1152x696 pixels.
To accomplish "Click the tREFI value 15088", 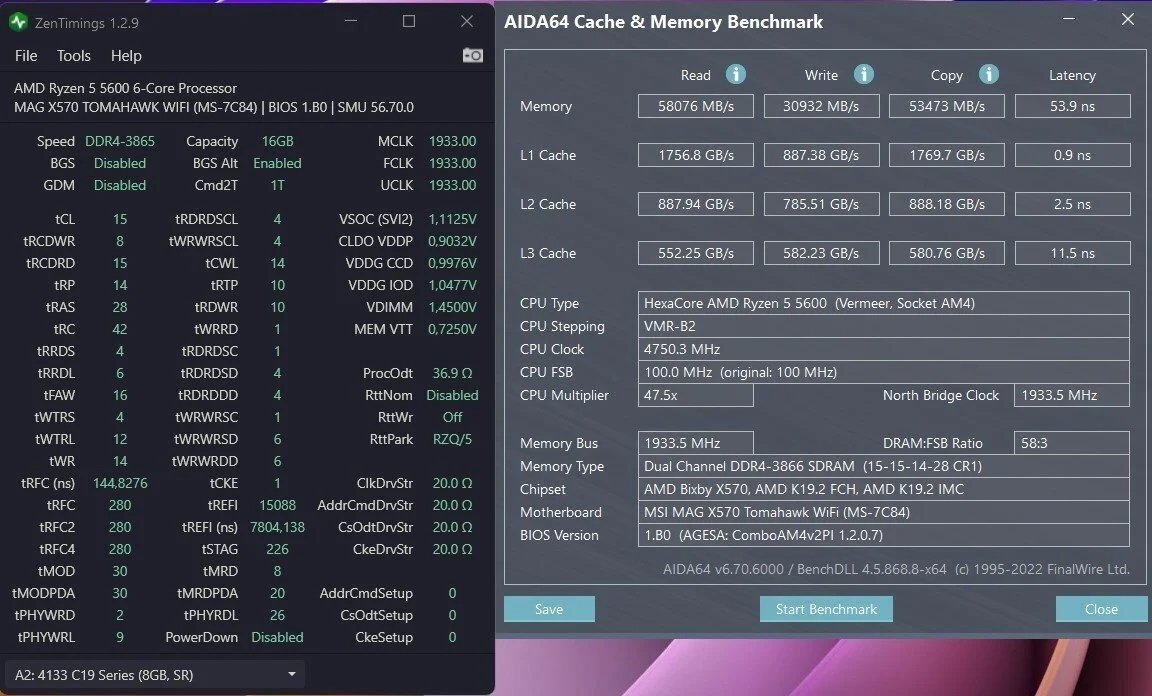I will click(277, 506).
